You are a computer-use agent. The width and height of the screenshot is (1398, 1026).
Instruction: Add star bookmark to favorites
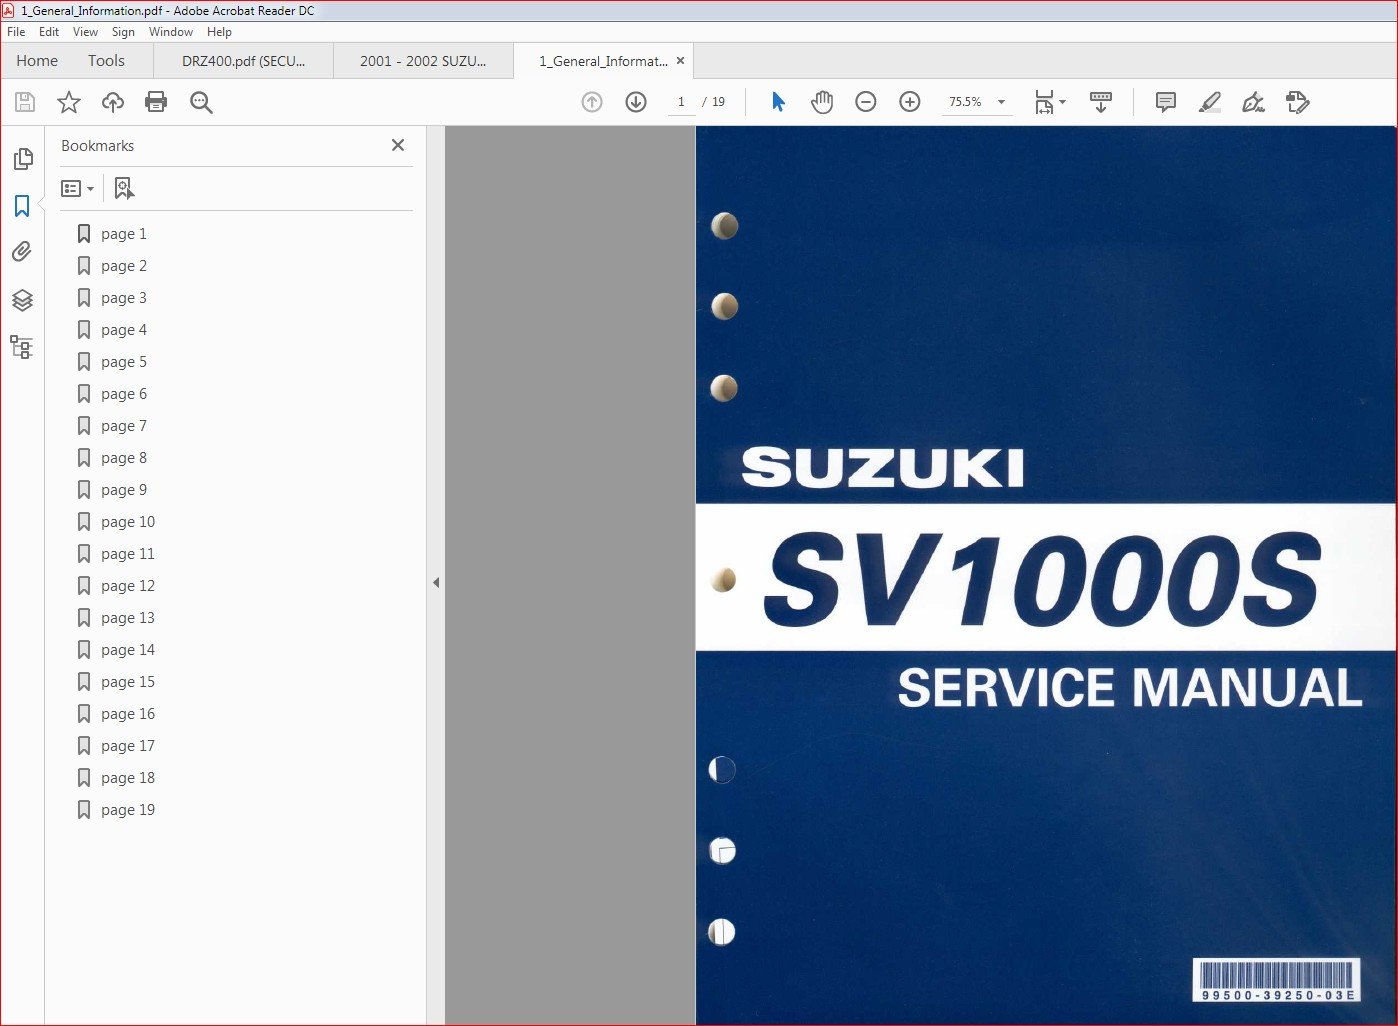[69, 102]
